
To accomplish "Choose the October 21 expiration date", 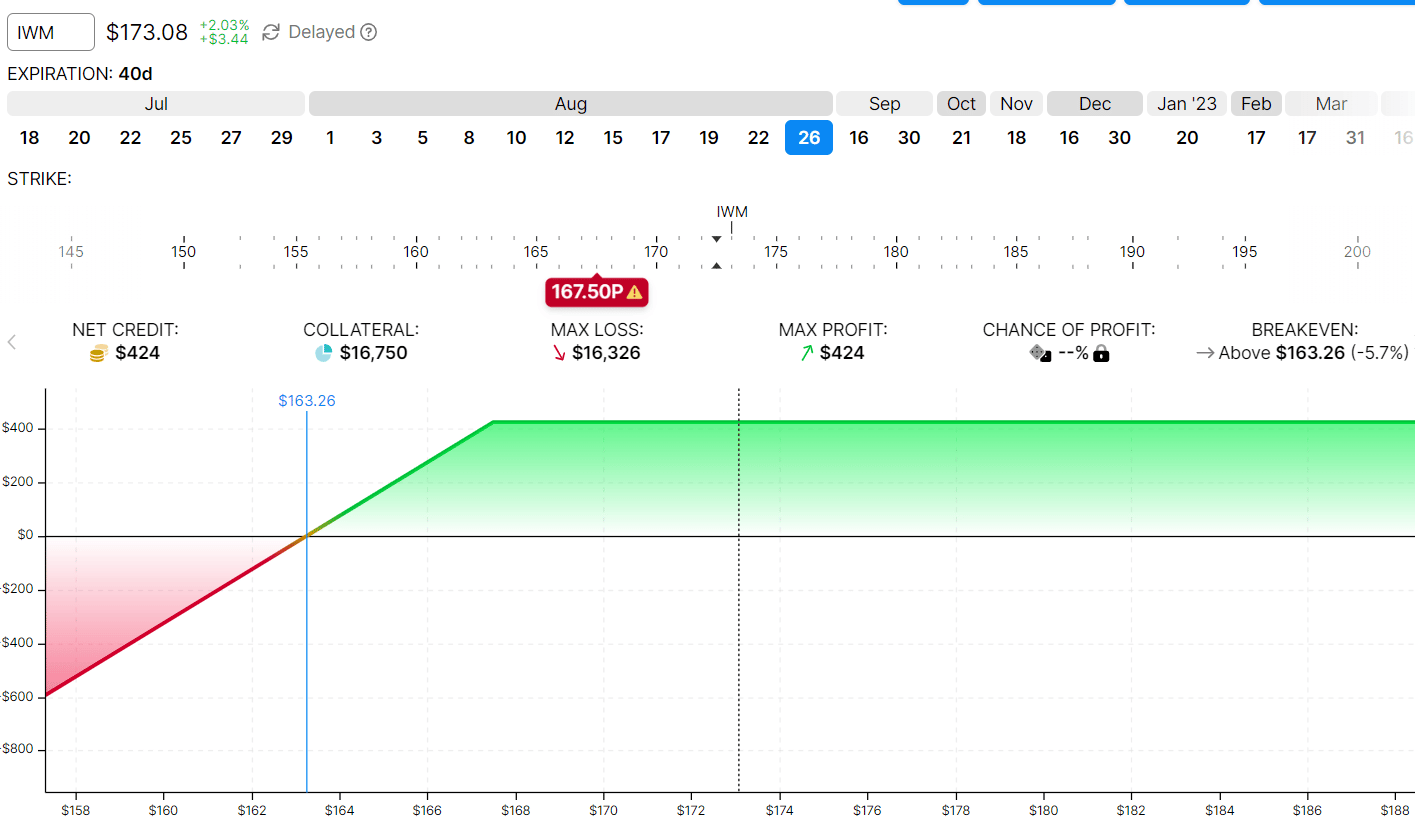I will coord(961,138).
